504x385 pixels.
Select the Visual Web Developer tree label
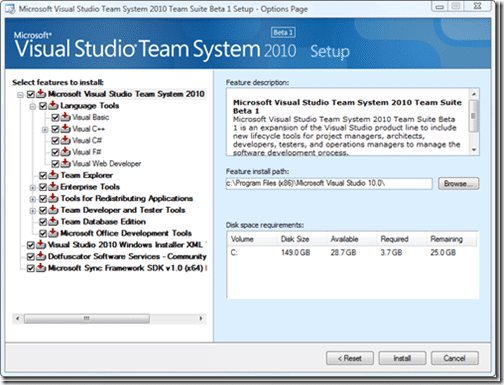coord(107,164)
